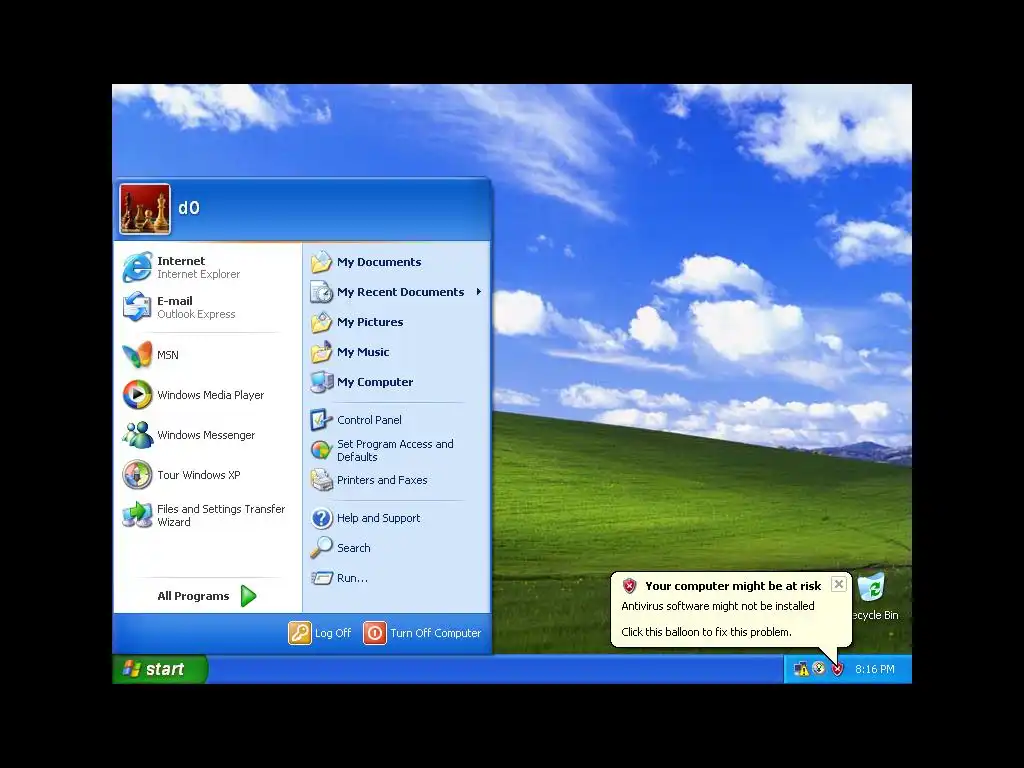Click the My Documents folder icon
Screen dimensions: 1024x768
tap(321, 262)
